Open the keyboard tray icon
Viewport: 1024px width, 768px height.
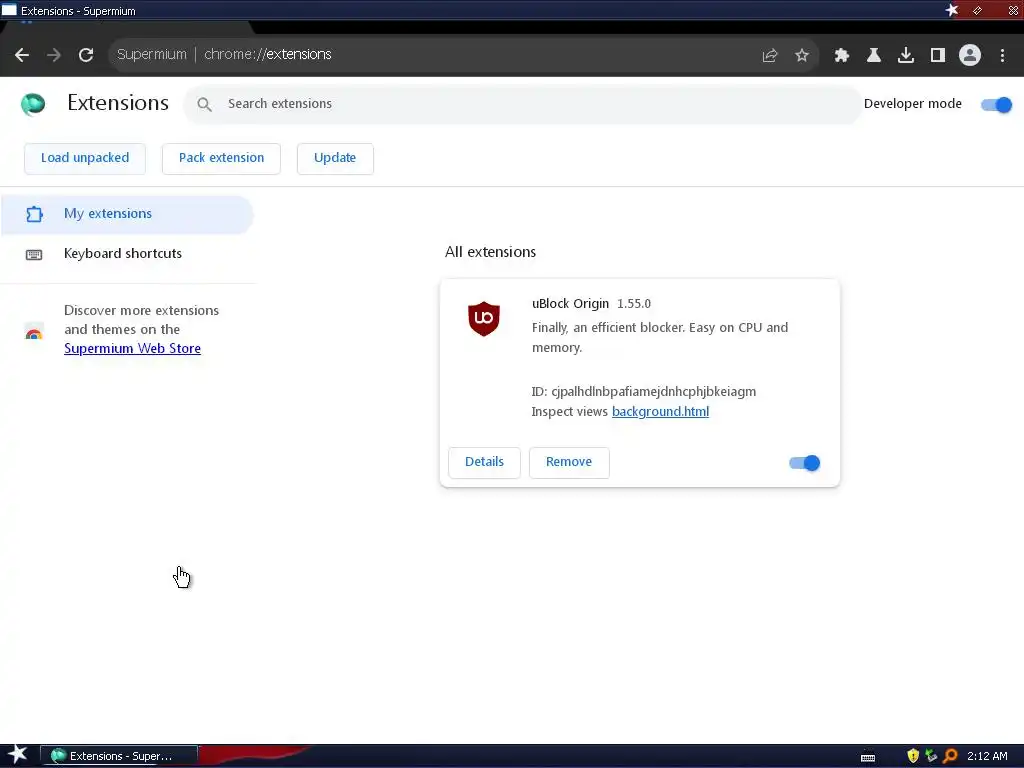868,758
